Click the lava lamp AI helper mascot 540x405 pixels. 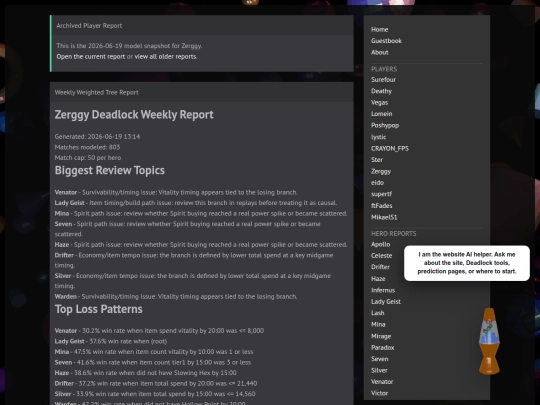pyautogui.click(x=489, y=341)
